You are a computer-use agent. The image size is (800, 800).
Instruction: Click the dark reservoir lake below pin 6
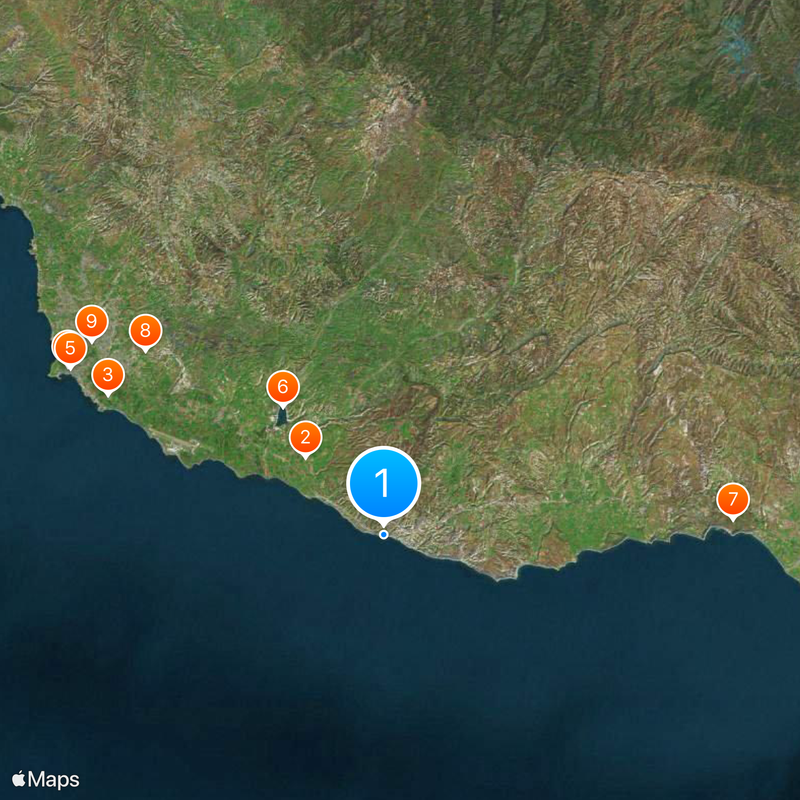(x=282, y=417)
